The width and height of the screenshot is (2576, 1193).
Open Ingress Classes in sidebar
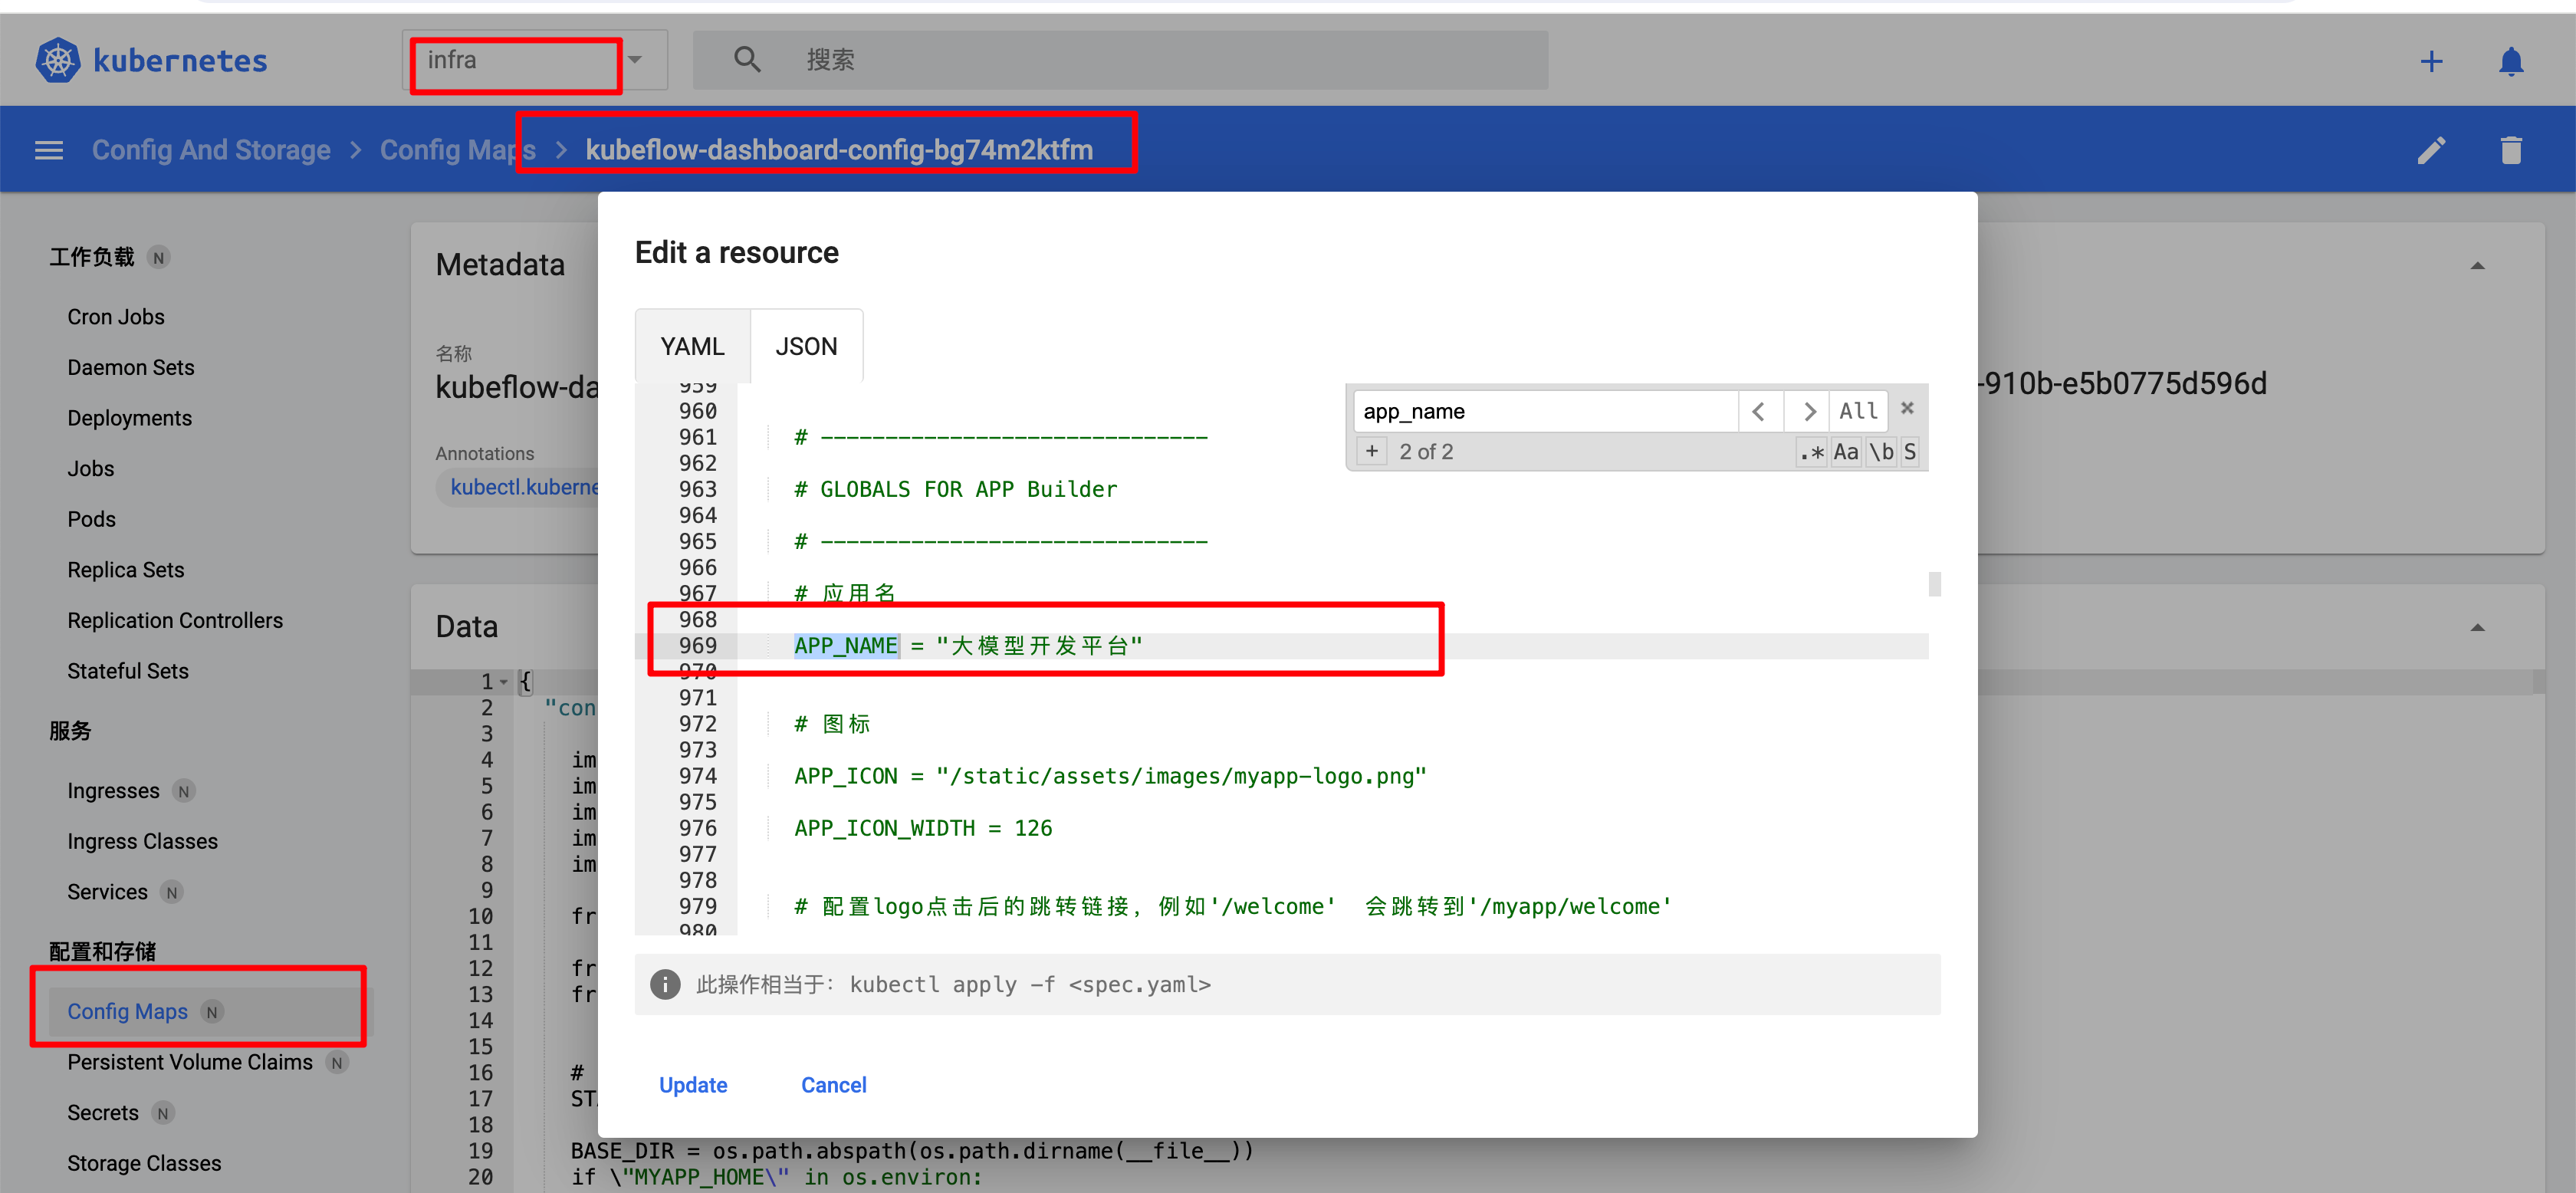(142, 841)
